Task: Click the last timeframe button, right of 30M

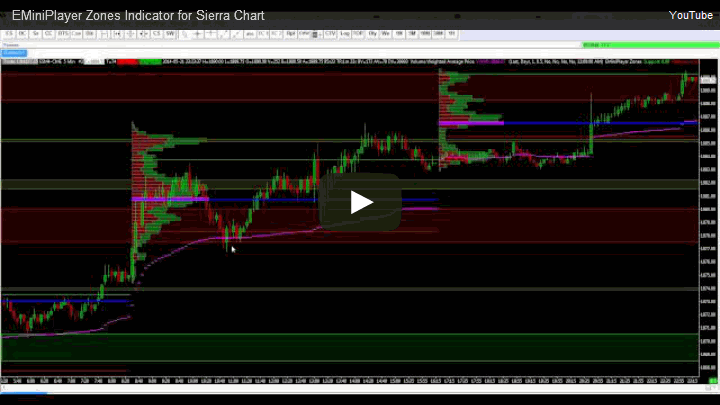Action: (452, 34)
